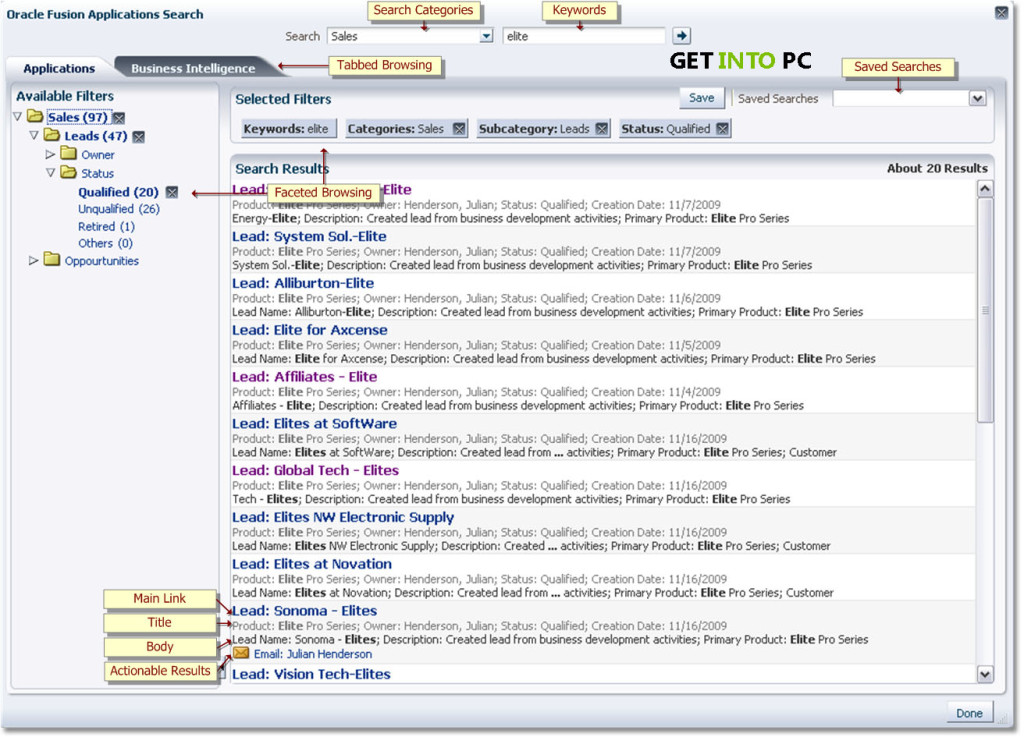
Task: Select the Status filter label in the tree
Action: pos(97,173)
